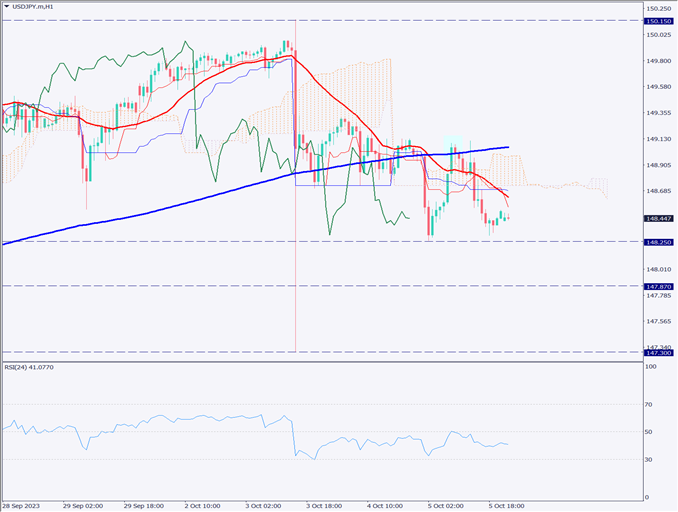This screenshot has height=512, width=678.
Task: Select the 148.250 support level label
Action: [x=657, y=242]
